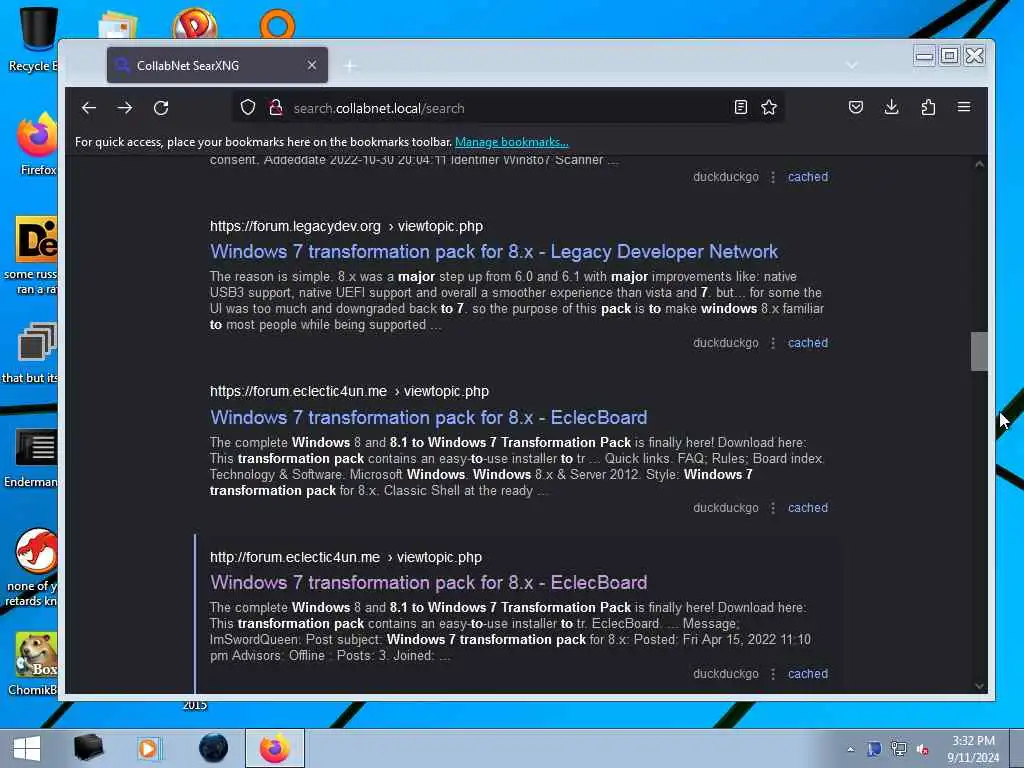Screen dimensions: 1024x768
Task: Switch to the CollabNet SearXNG tab
Action: (217, 65)
